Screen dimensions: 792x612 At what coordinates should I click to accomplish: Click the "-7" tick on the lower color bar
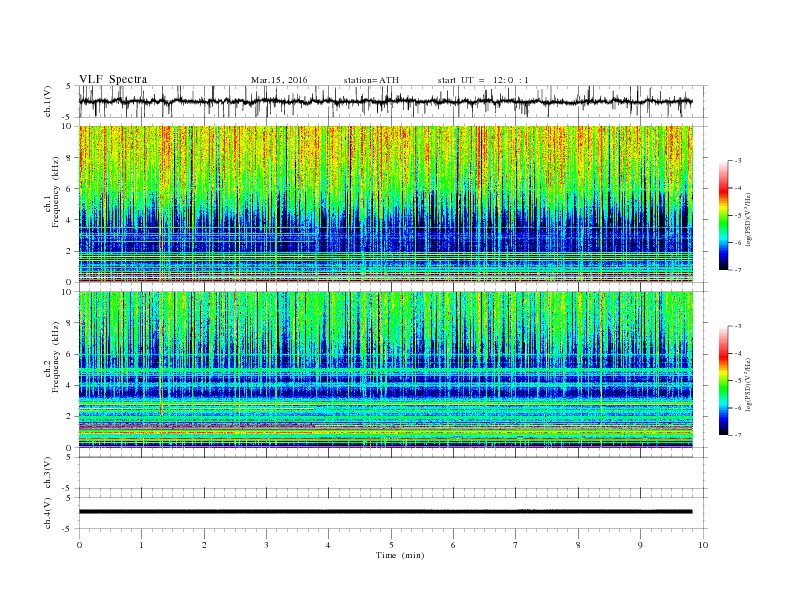point(737,435)
